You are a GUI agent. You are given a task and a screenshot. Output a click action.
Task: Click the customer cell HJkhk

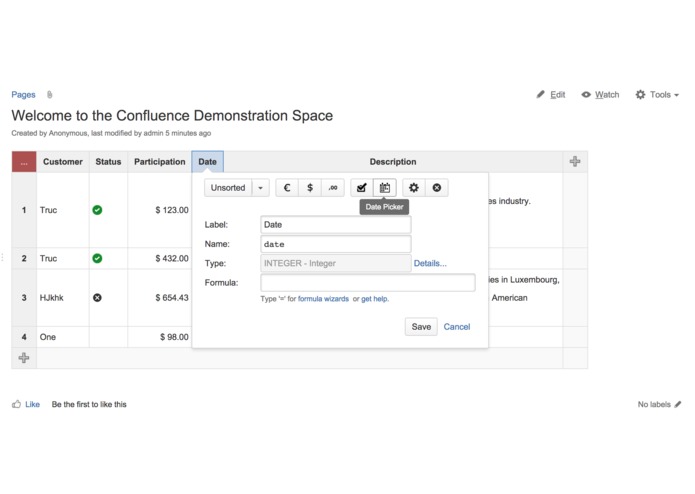click(x=62, y=298)
